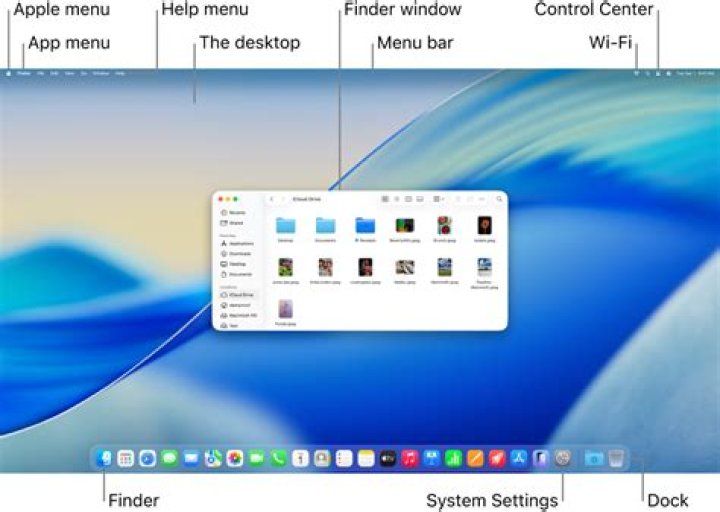Open the Finder app menu

click(x=24, y=73)
